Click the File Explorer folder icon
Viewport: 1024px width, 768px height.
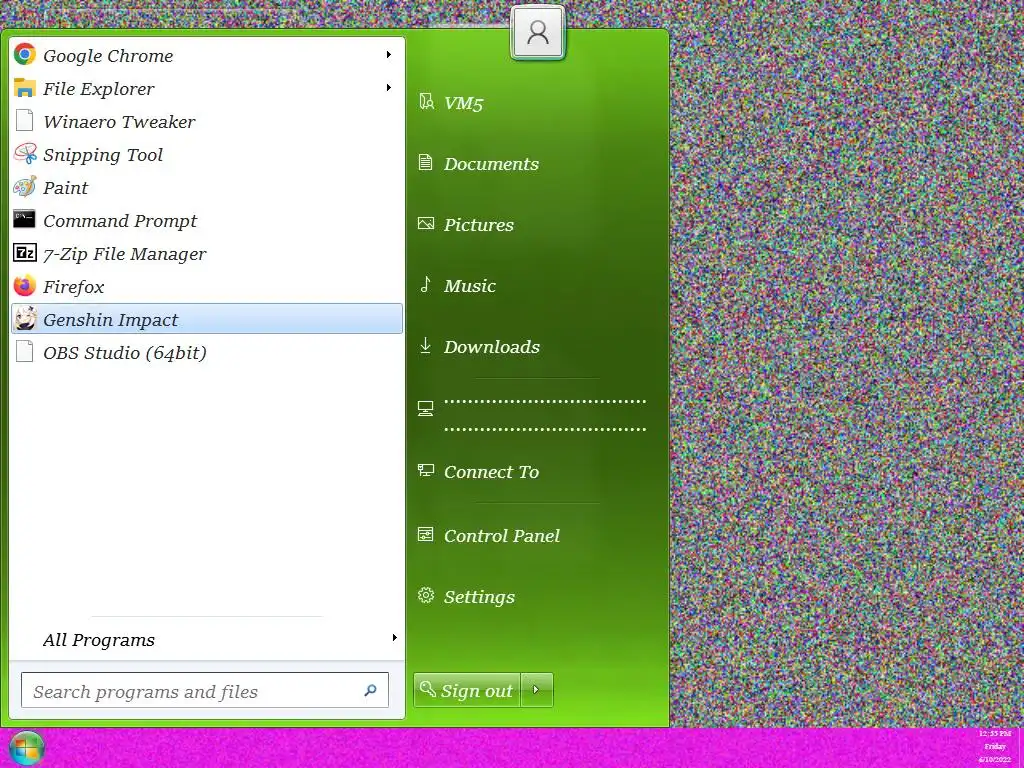tap(25, 88)
